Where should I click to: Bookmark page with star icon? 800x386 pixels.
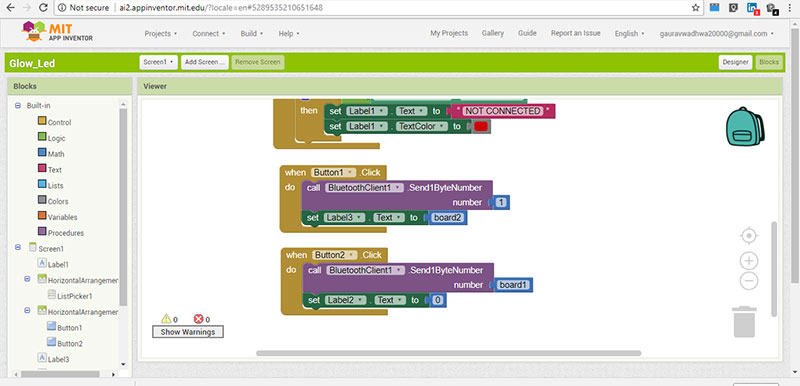695,8
